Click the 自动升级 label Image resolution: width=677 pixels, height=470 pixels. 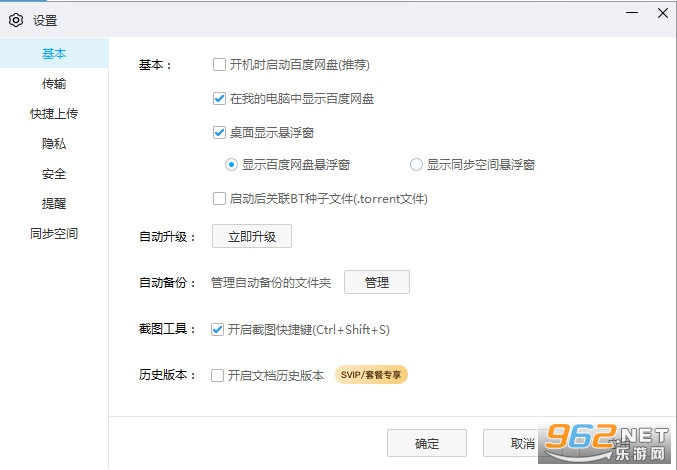pyautogui.click(x=168, y=237)
